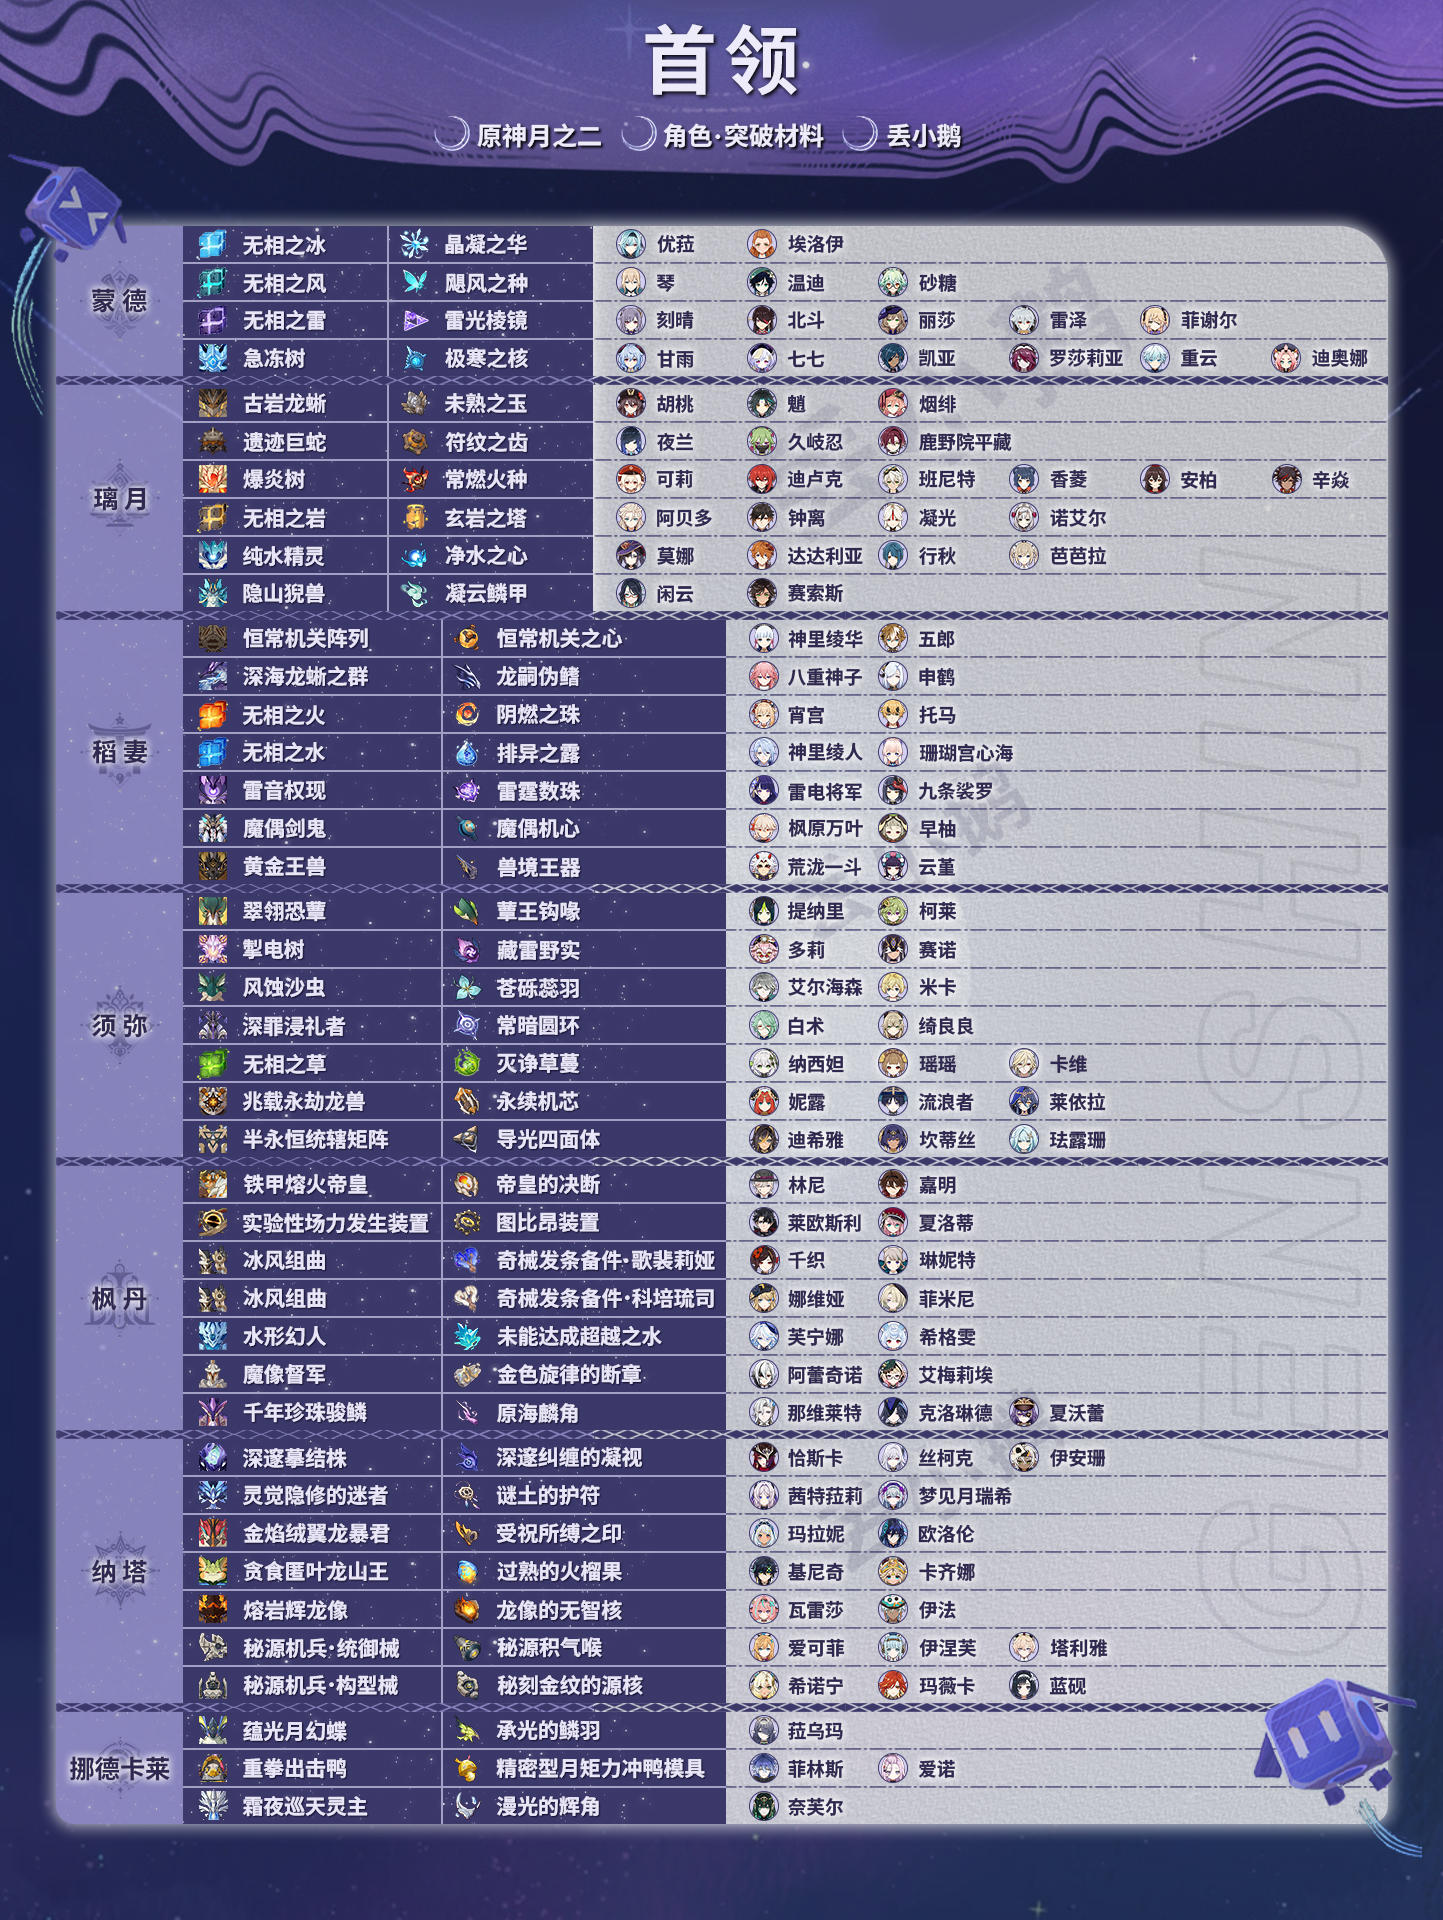The image size is (1443, 1920).
Task: Select the 晶凝之华 material icon
Action: (414, 245)
